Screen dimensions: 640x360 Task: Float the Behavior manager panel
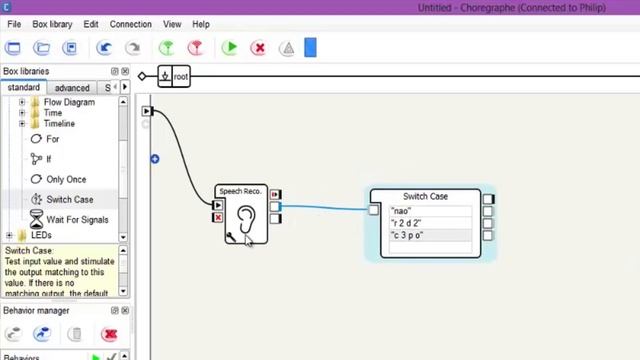115,311
